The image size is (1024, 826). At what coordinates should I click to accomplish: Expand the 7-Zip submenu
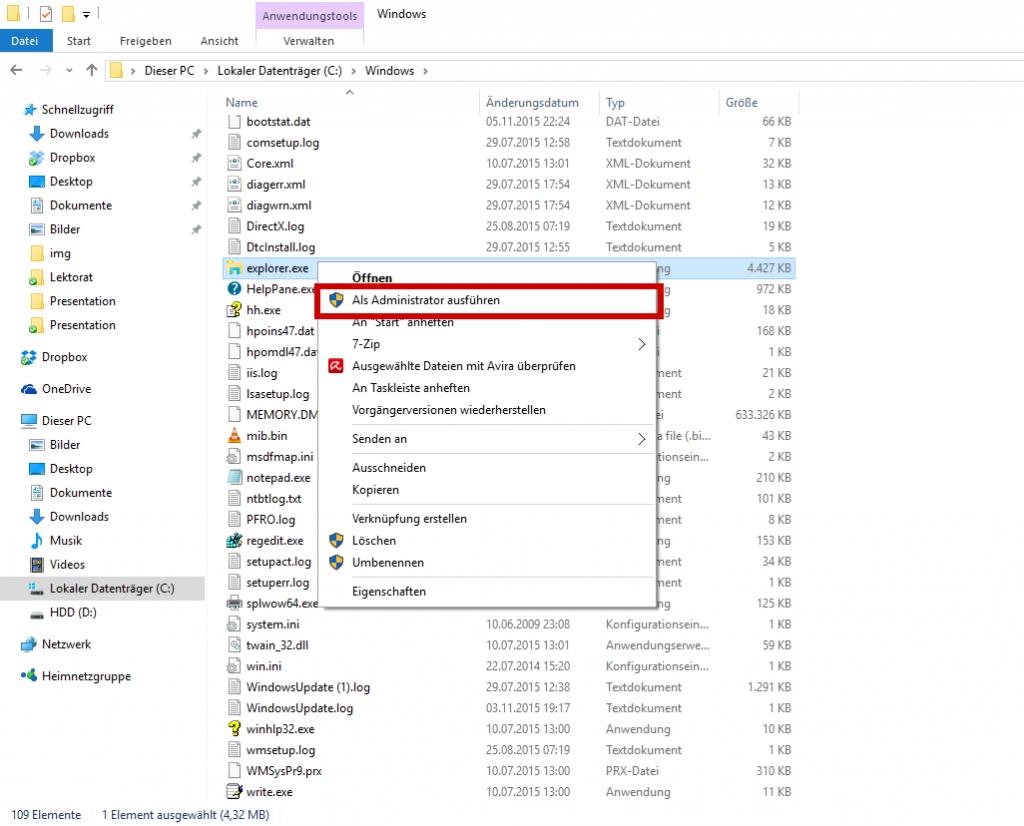641,344
